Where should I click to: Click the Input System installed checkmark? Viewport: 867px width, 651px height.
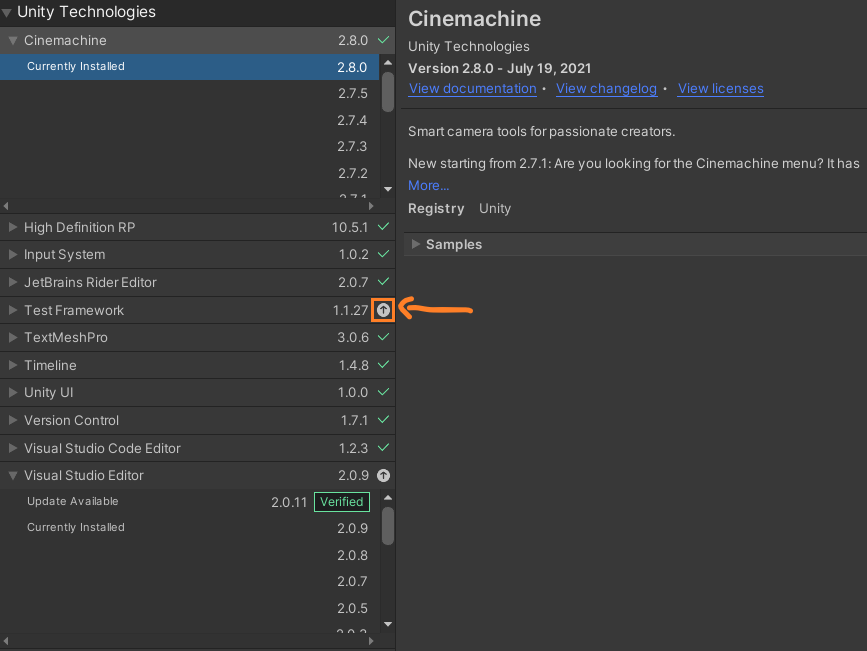[383, 255]
